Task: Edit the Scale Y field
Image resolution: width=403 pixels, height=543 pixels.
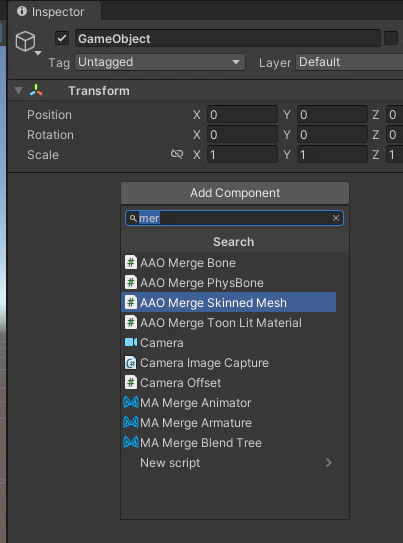Action: point(332,154)
